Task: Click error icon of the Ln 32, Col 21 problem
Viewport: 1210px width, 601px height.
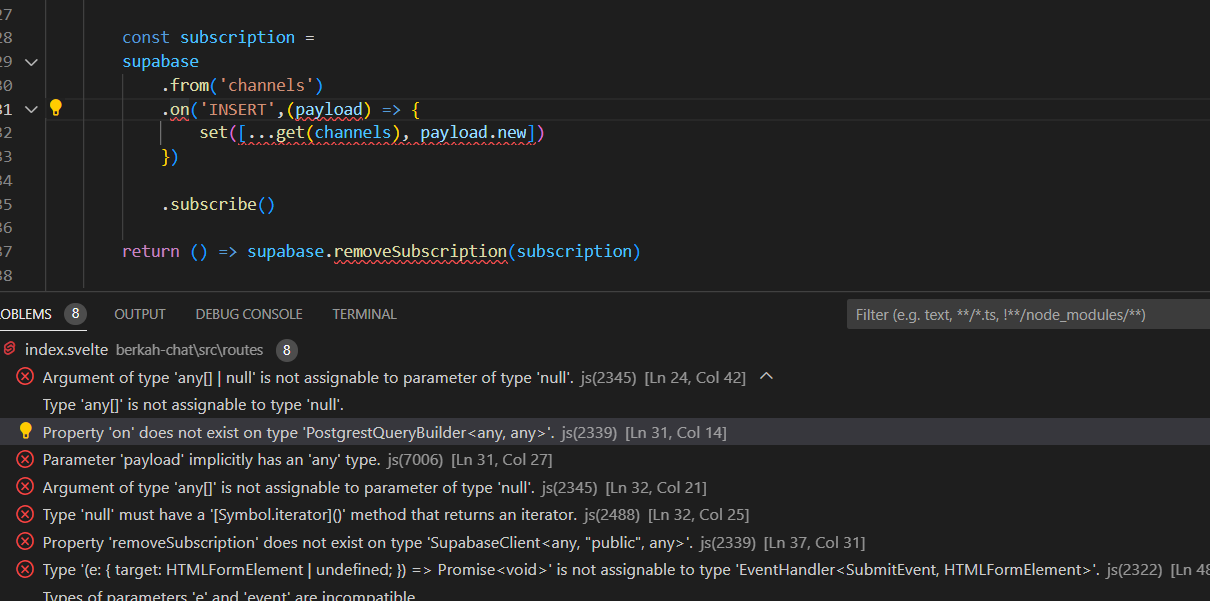Action: point(26,487)
